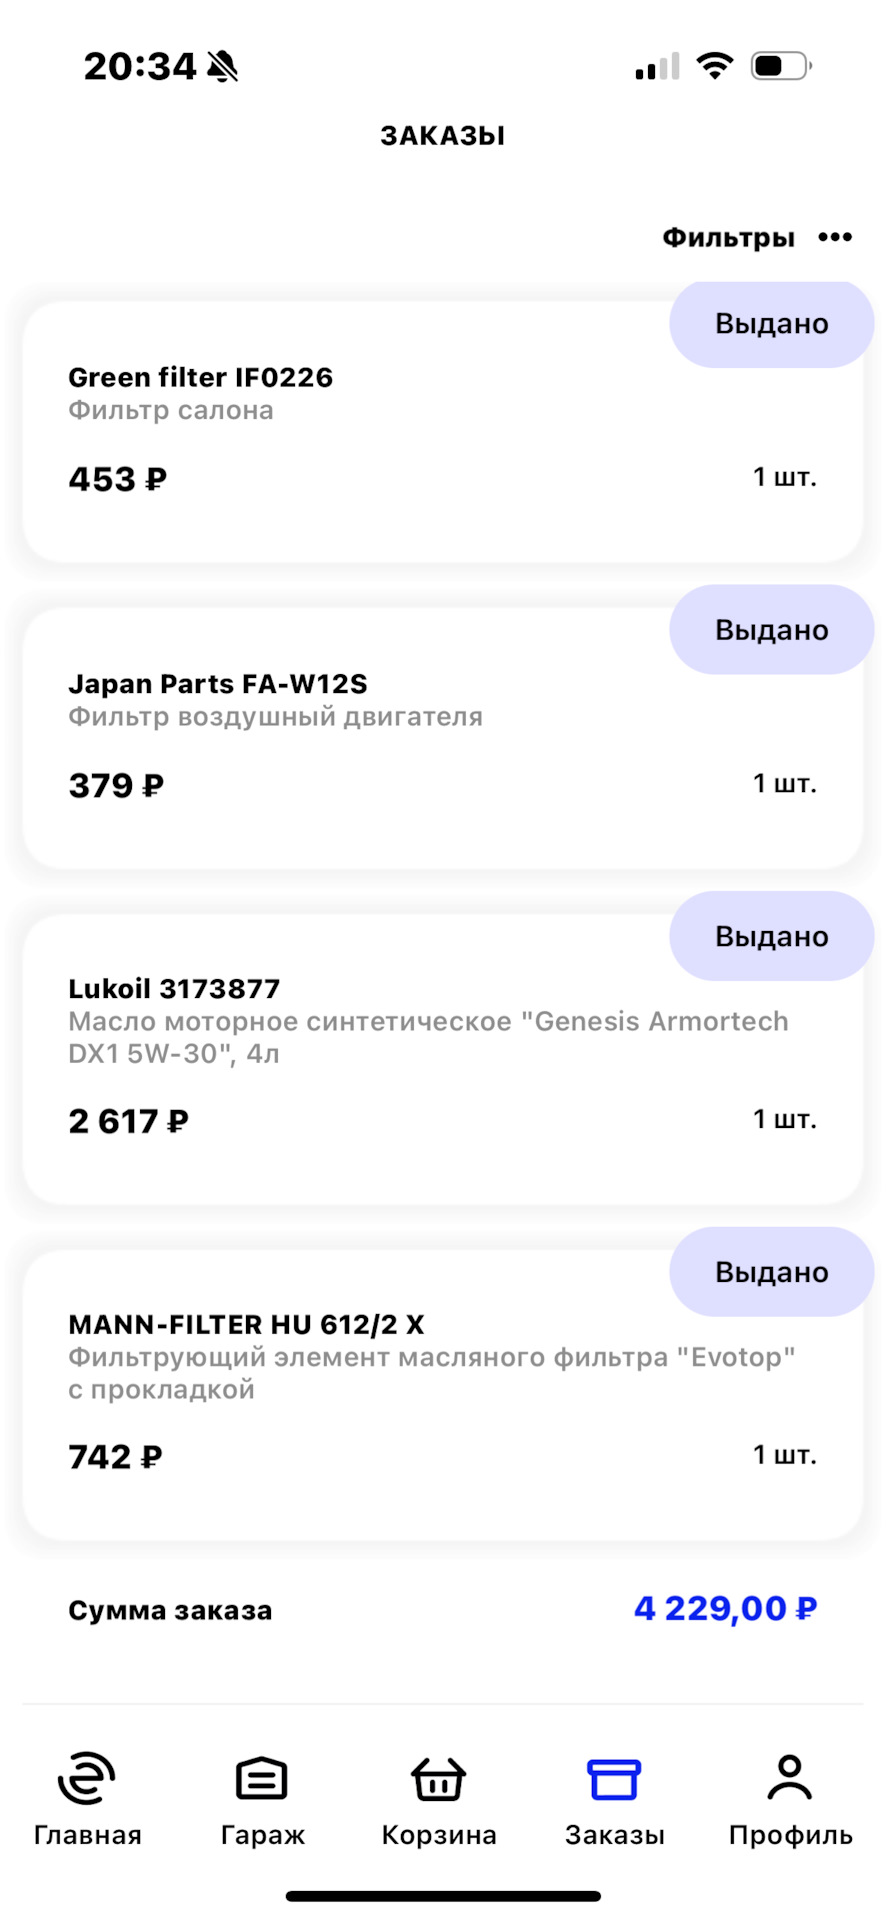Open the Корзина basket icon
This screenshot has width=886, height=1920.
pyautogui.click(x=439, y=1780)
